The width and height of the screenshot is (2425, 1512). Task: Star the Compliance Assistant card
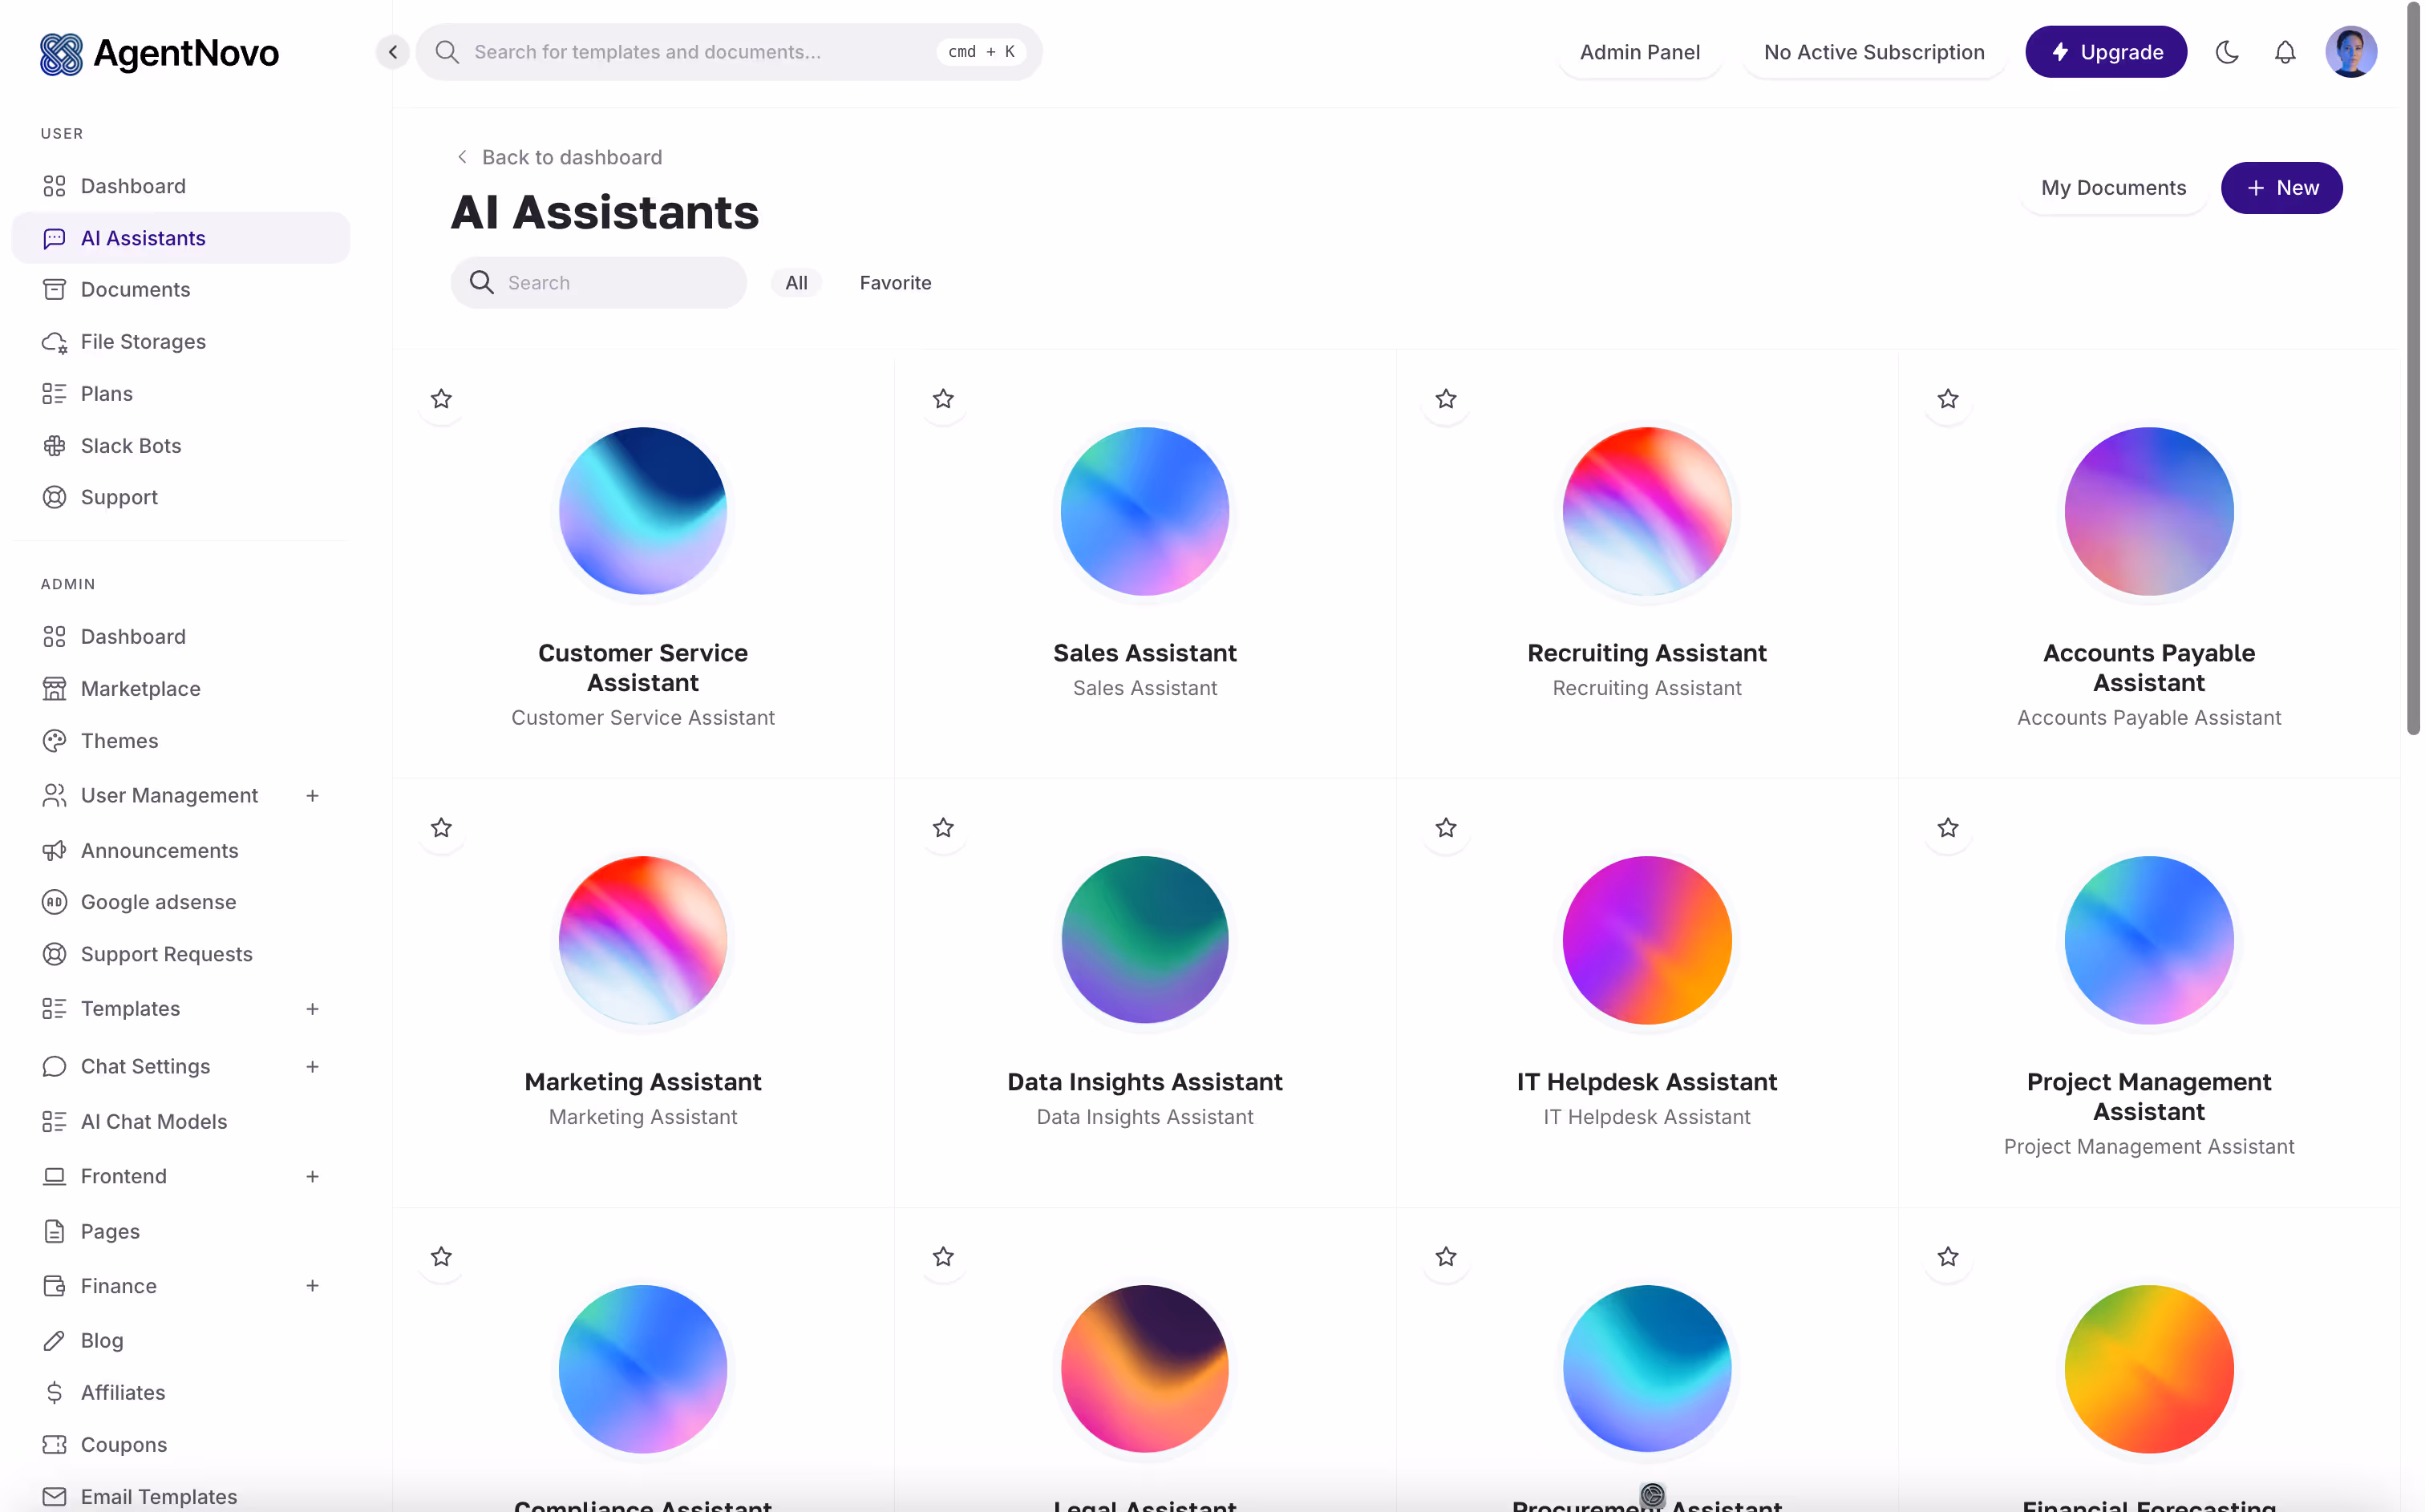click(x=441, y=1257)
